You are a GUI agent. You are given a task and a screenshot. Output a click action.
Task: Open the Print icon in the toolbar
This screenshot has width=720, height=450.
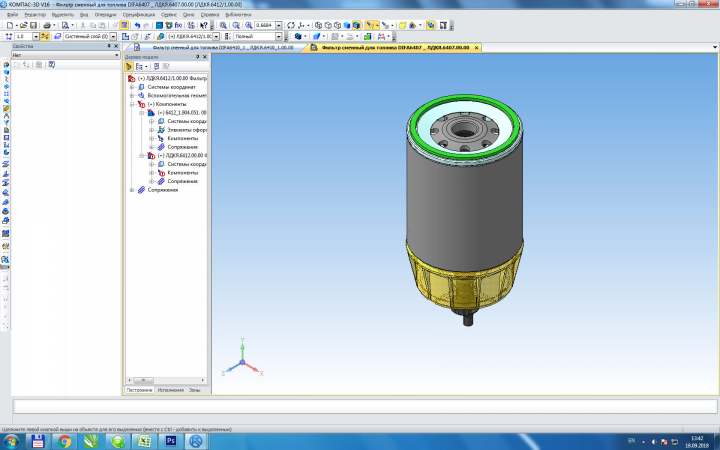coord(47,25)
